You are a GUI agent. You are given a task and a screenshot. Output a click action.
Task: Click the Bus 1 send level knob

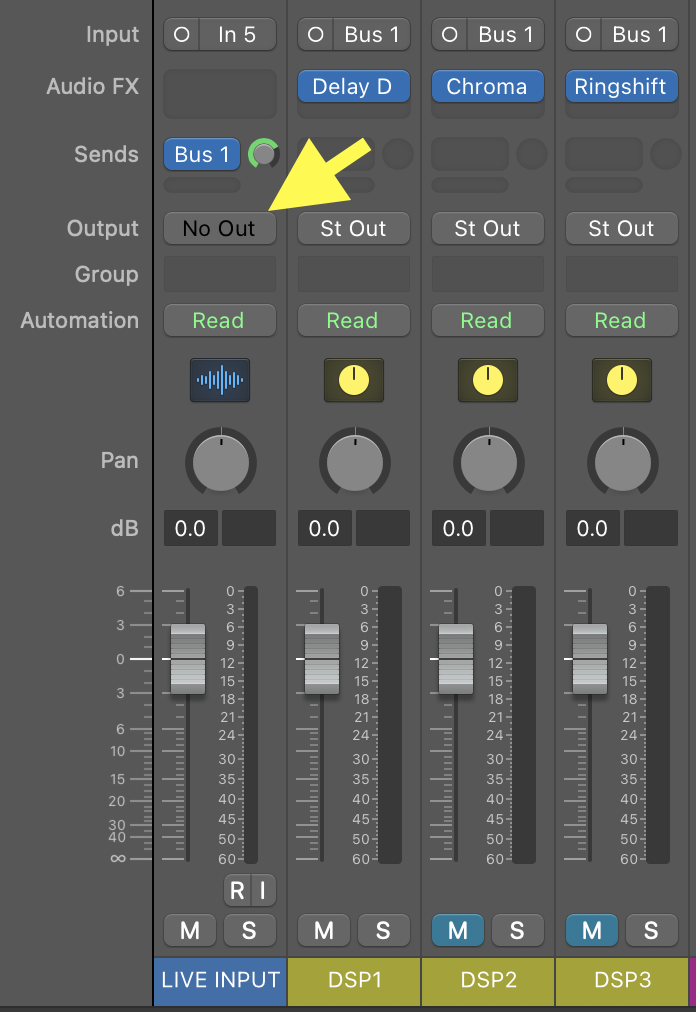[263, 154]
